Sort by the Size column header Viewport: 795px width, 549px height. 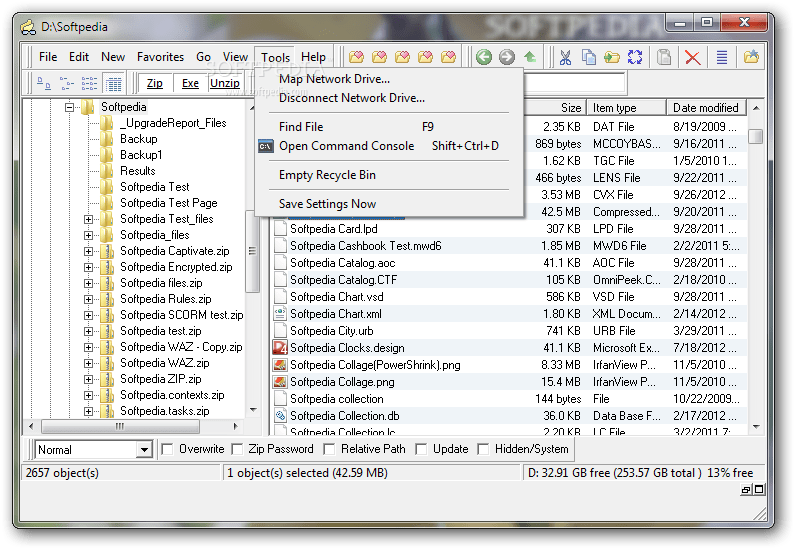[x=555, y=107]
